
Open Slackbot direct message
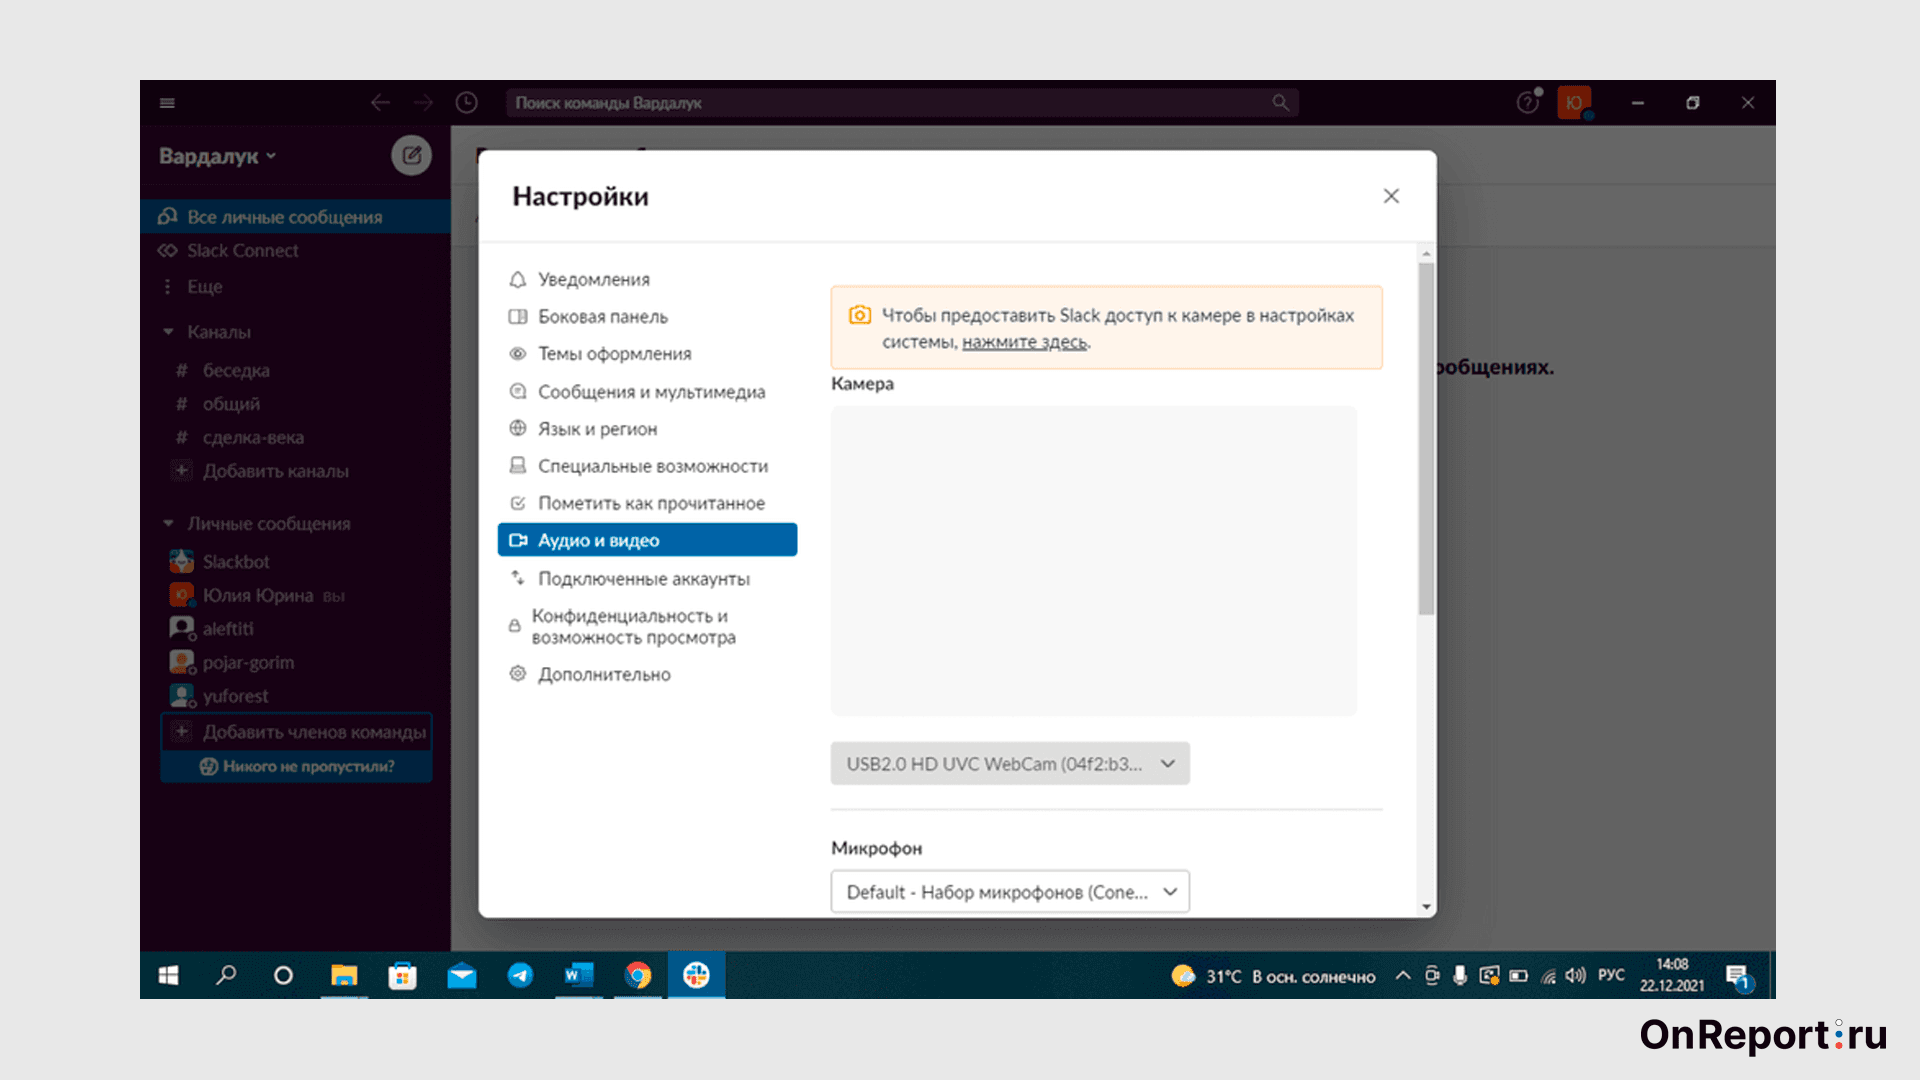tap(295, 562)
